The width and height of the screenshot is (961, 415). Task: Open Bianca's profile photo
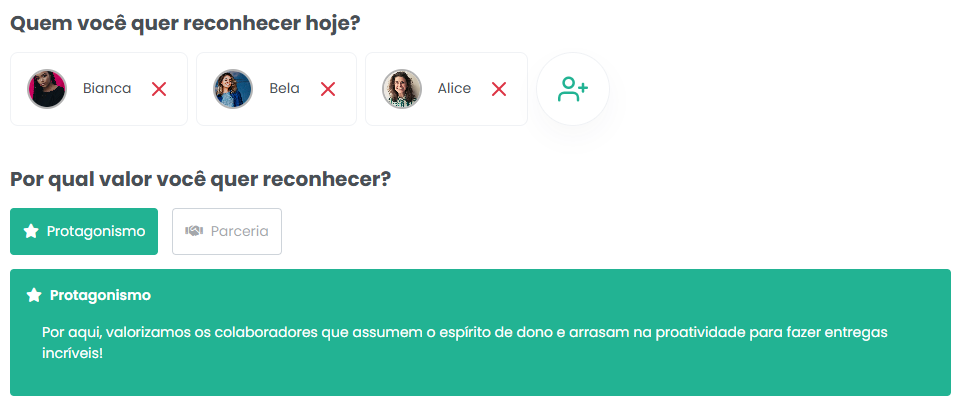[x=47, y=89]
